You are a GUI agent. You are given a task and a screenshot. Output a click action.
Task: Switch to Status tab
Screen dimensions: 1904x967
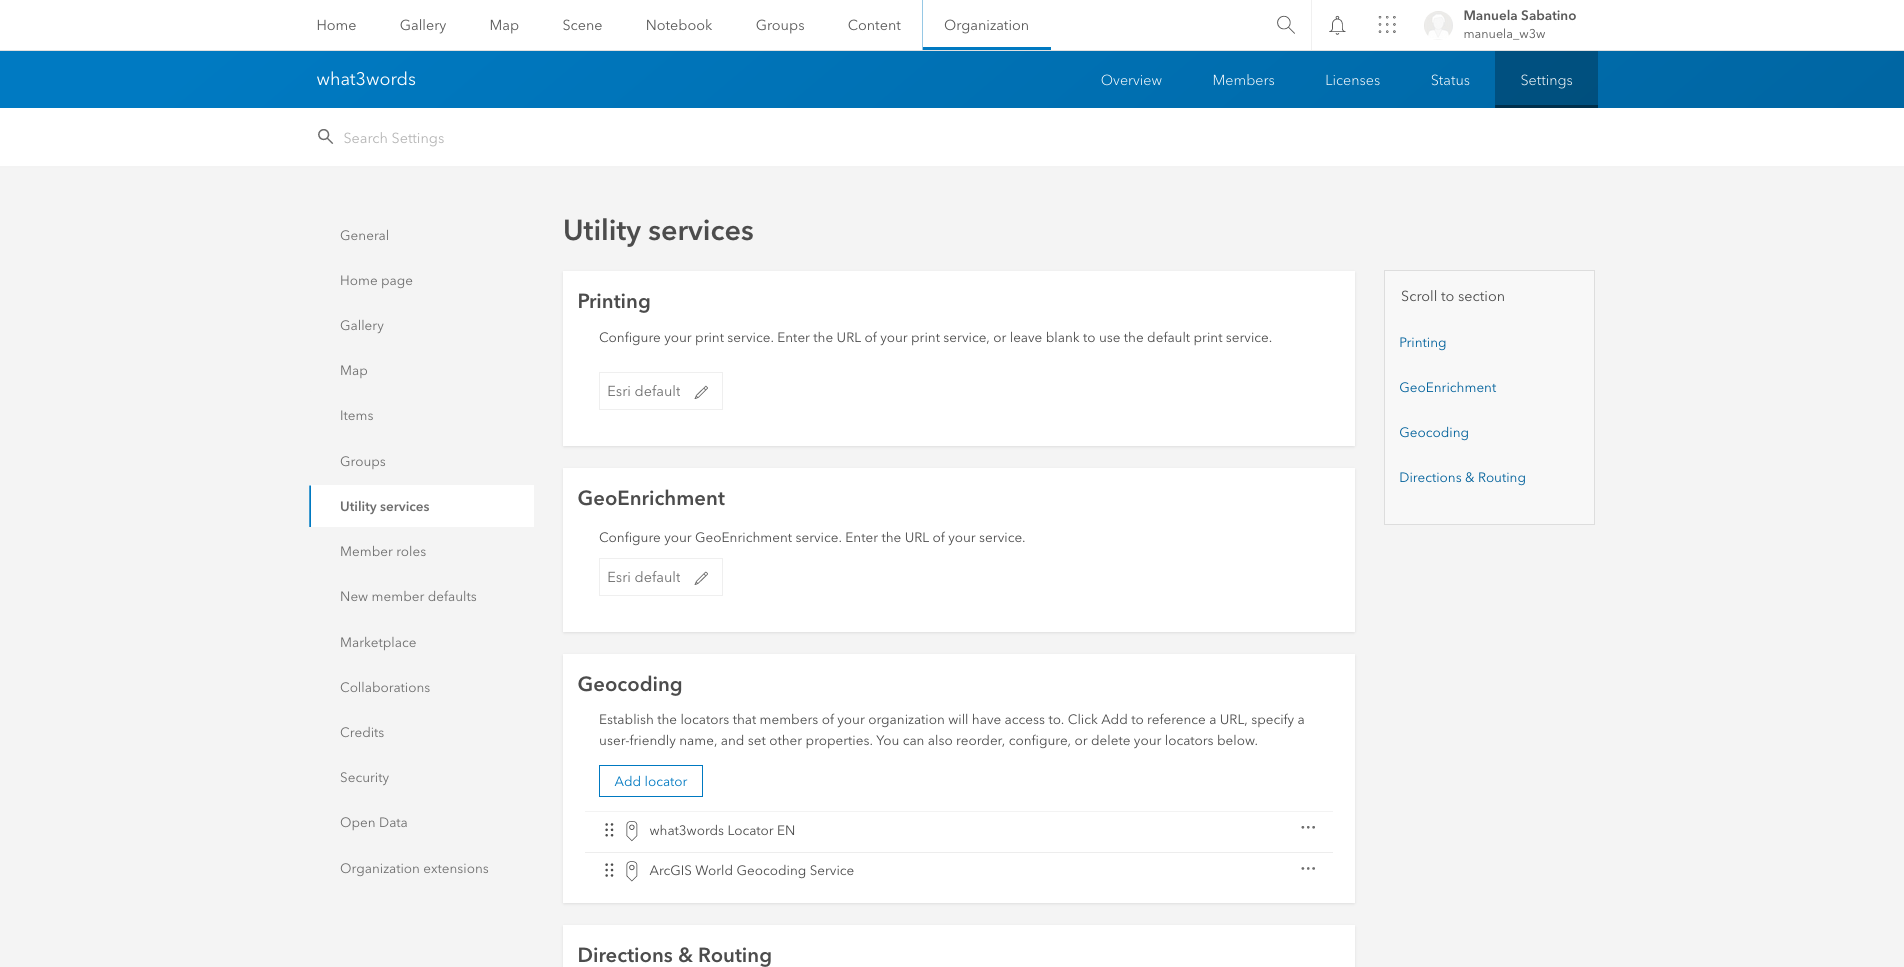[1450, 80]
